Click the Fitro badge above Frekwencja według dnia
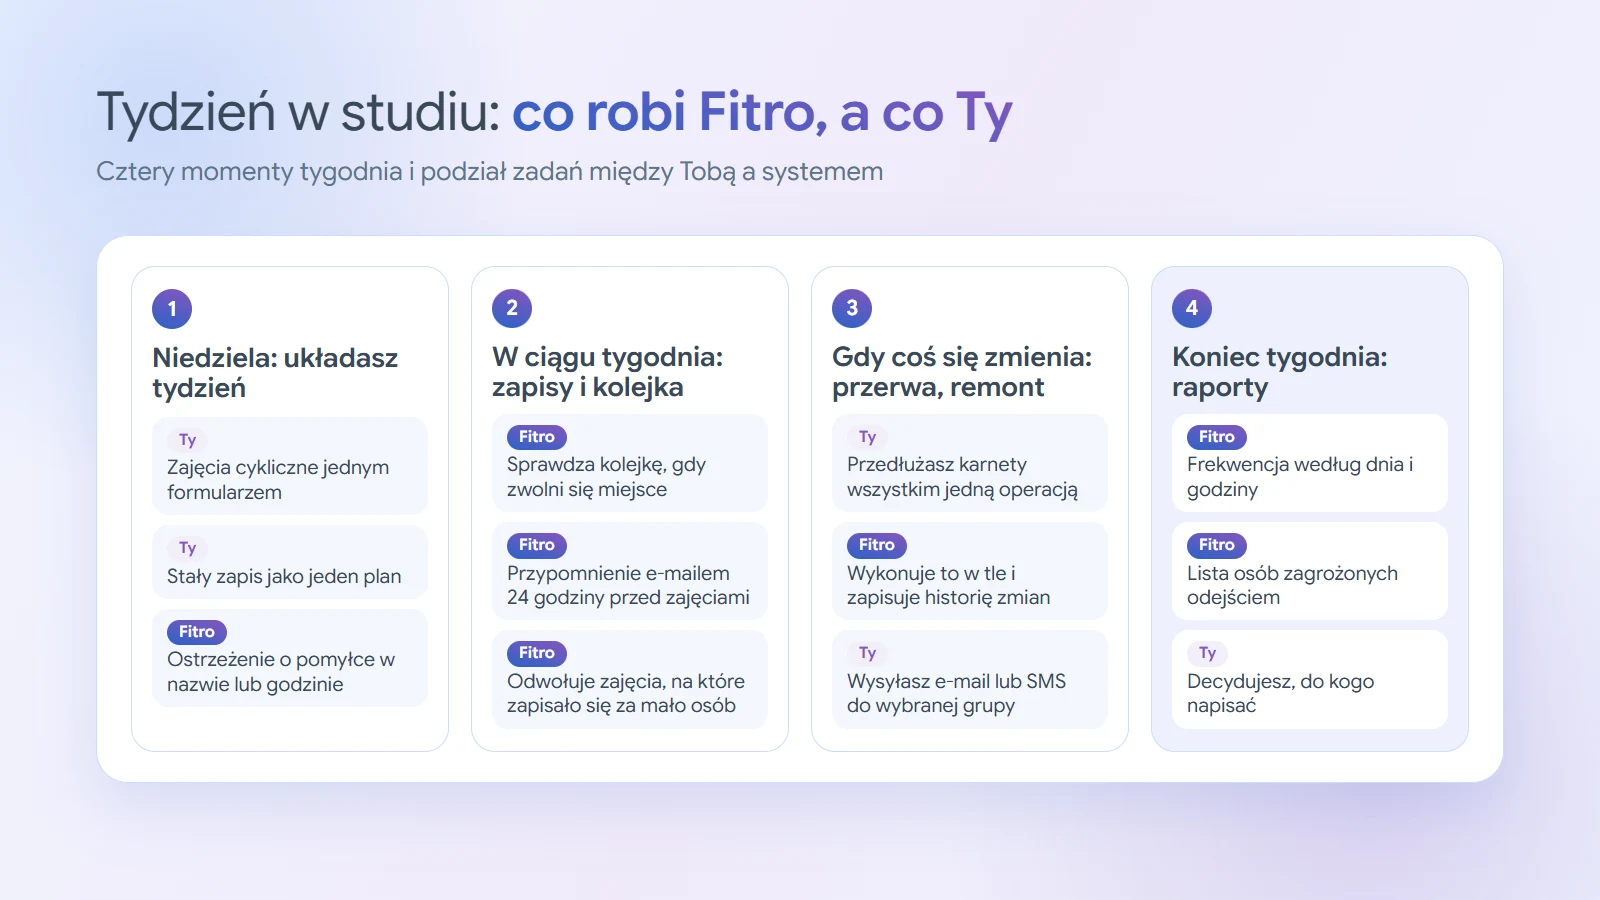The image size is (1600, 900). [1217, 437]
